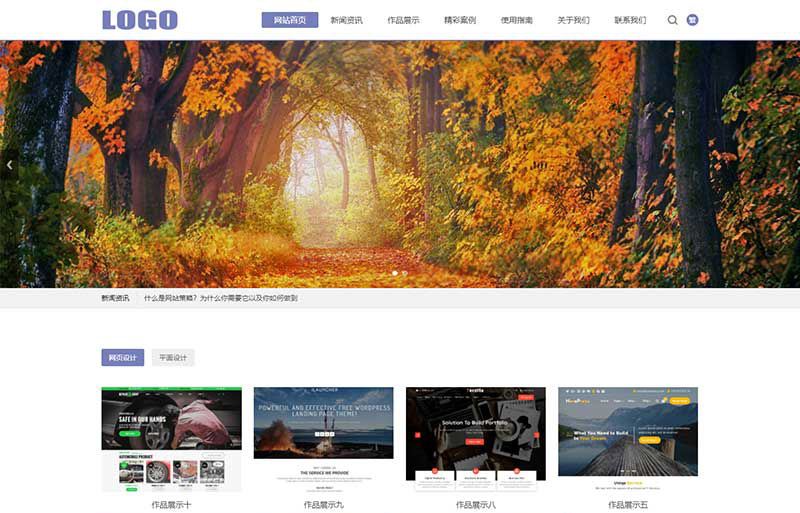The height and width of the screenshot is (513, 800).
Task: Open 精彩案例 menu item
Action: (460, 20)
